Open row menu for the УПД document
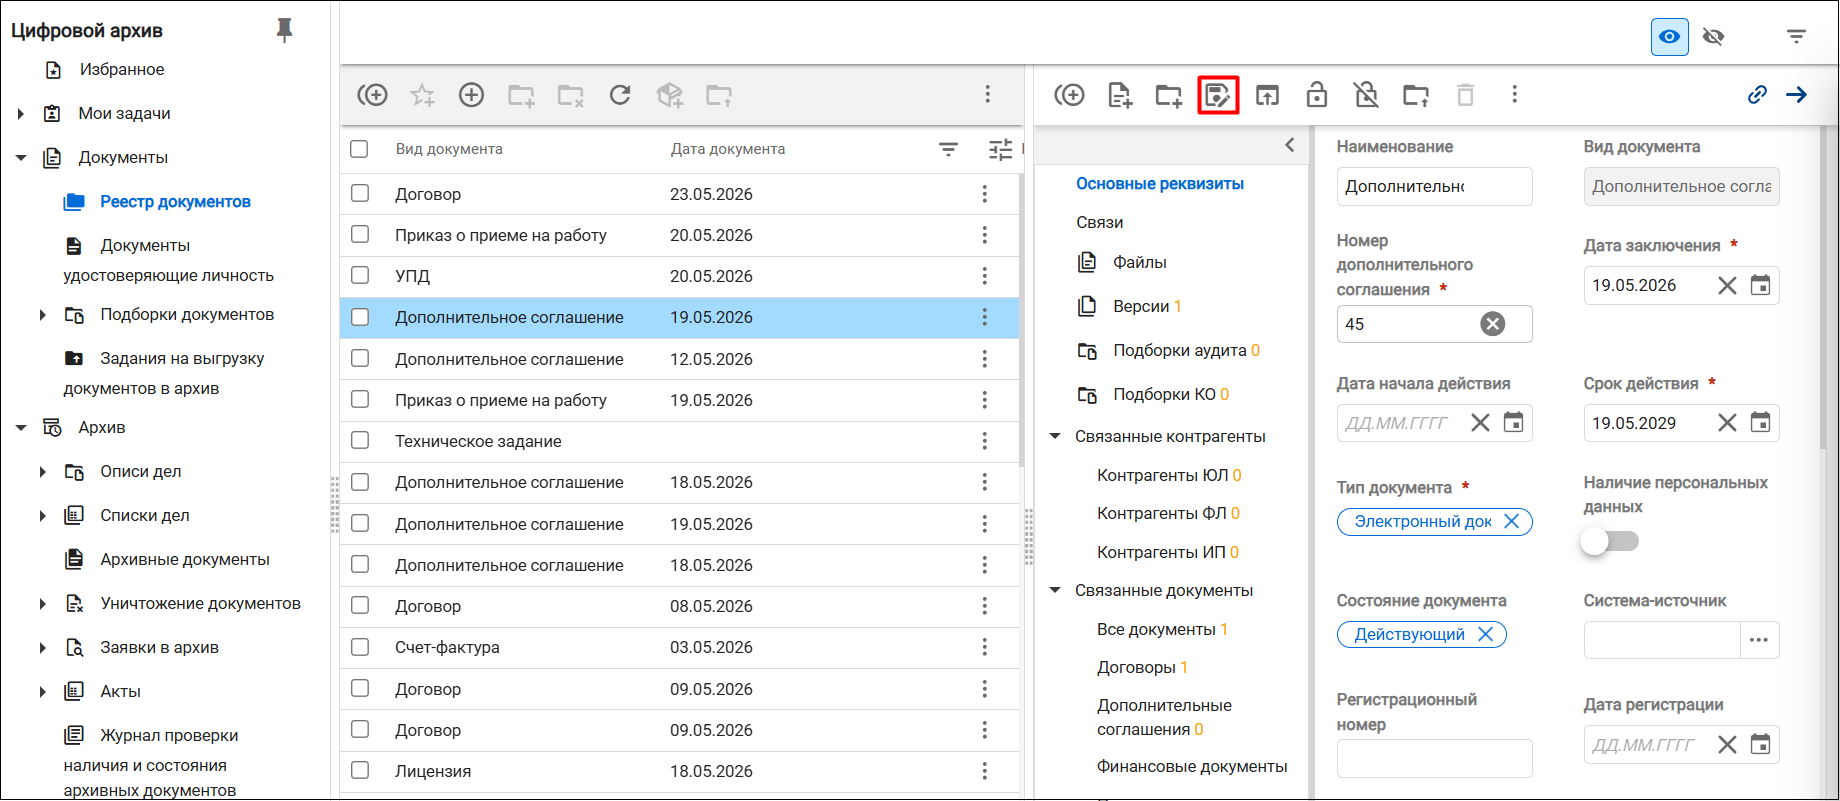This screenshot has width=1840, height=801. [x=985, y=276]
